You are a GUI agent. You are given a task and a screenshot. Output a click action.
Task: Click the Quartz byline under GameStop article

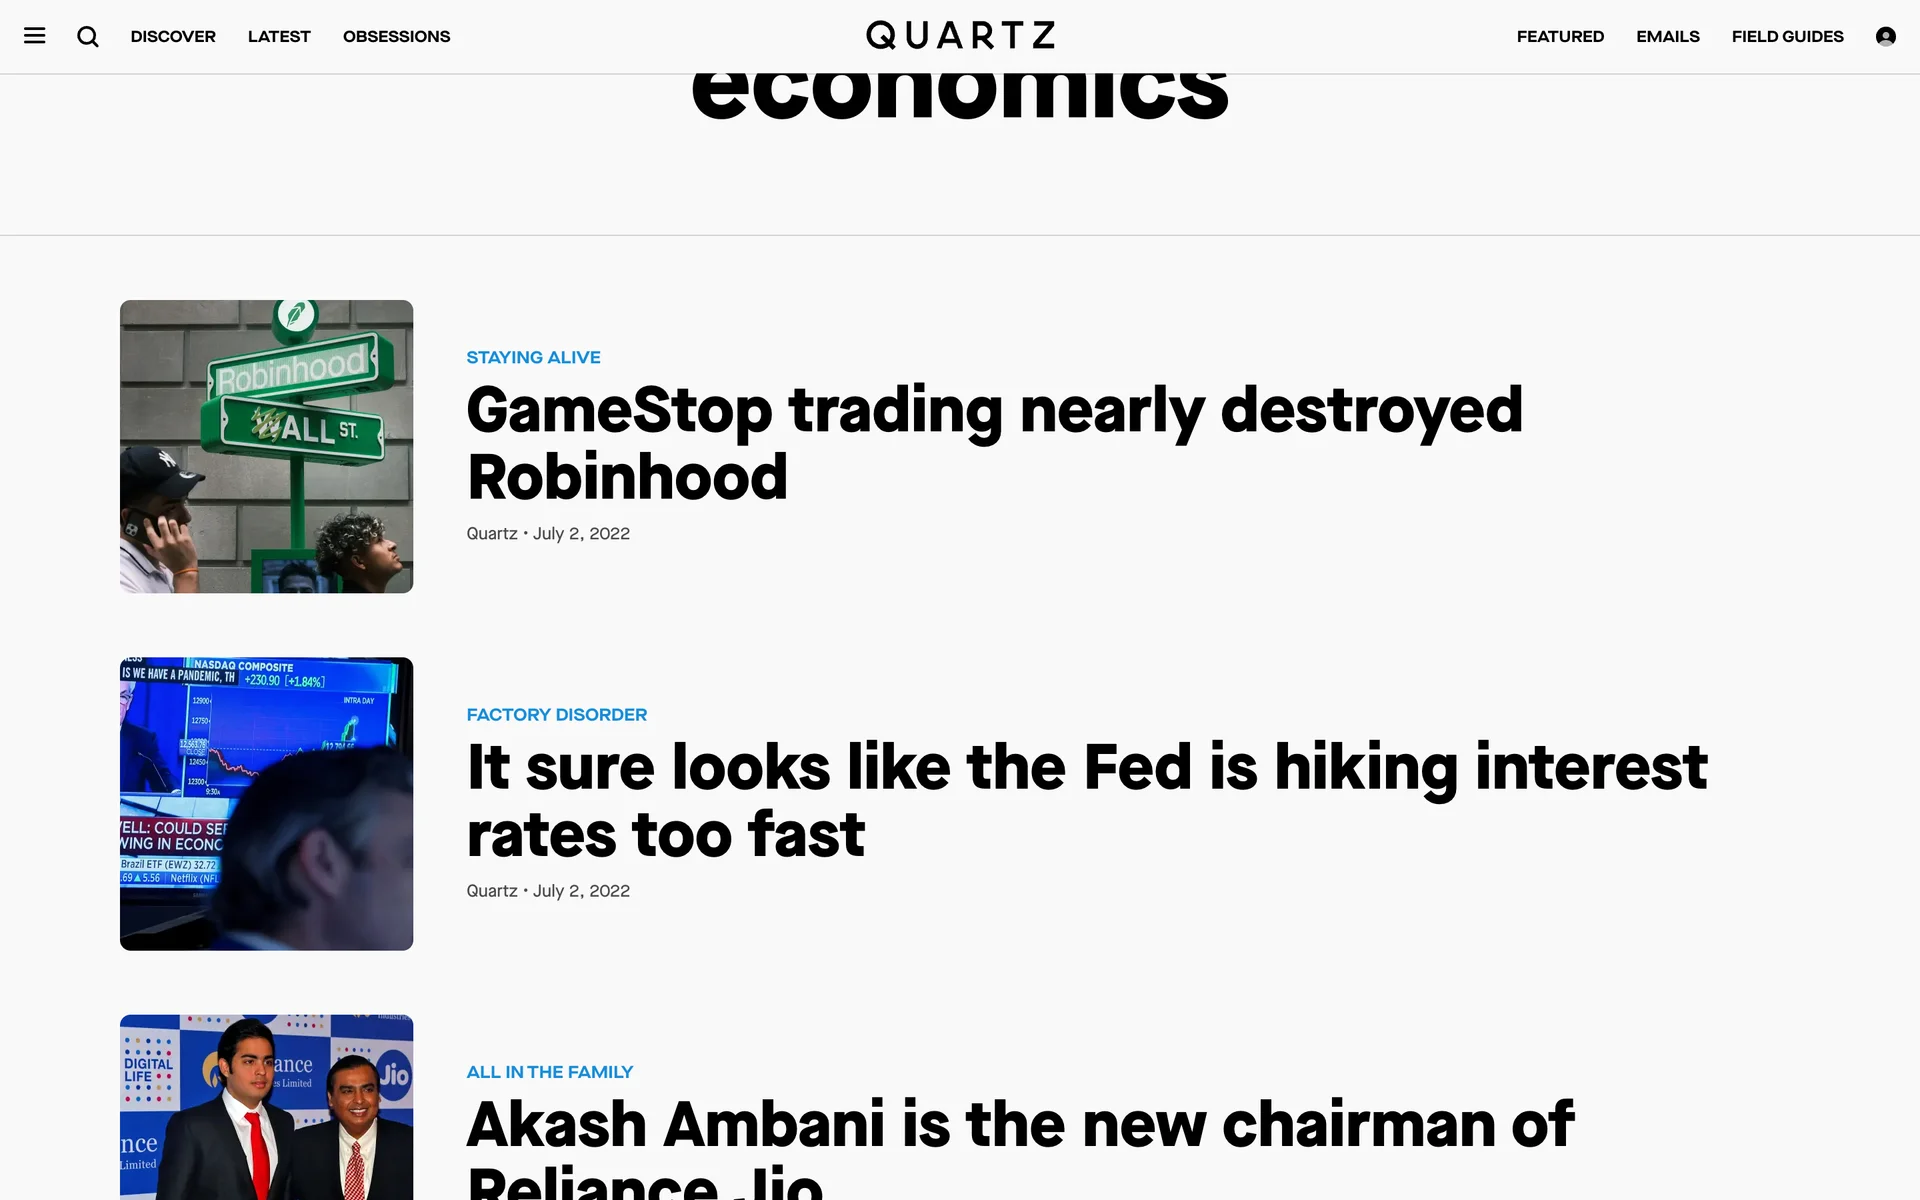point(492,533)
